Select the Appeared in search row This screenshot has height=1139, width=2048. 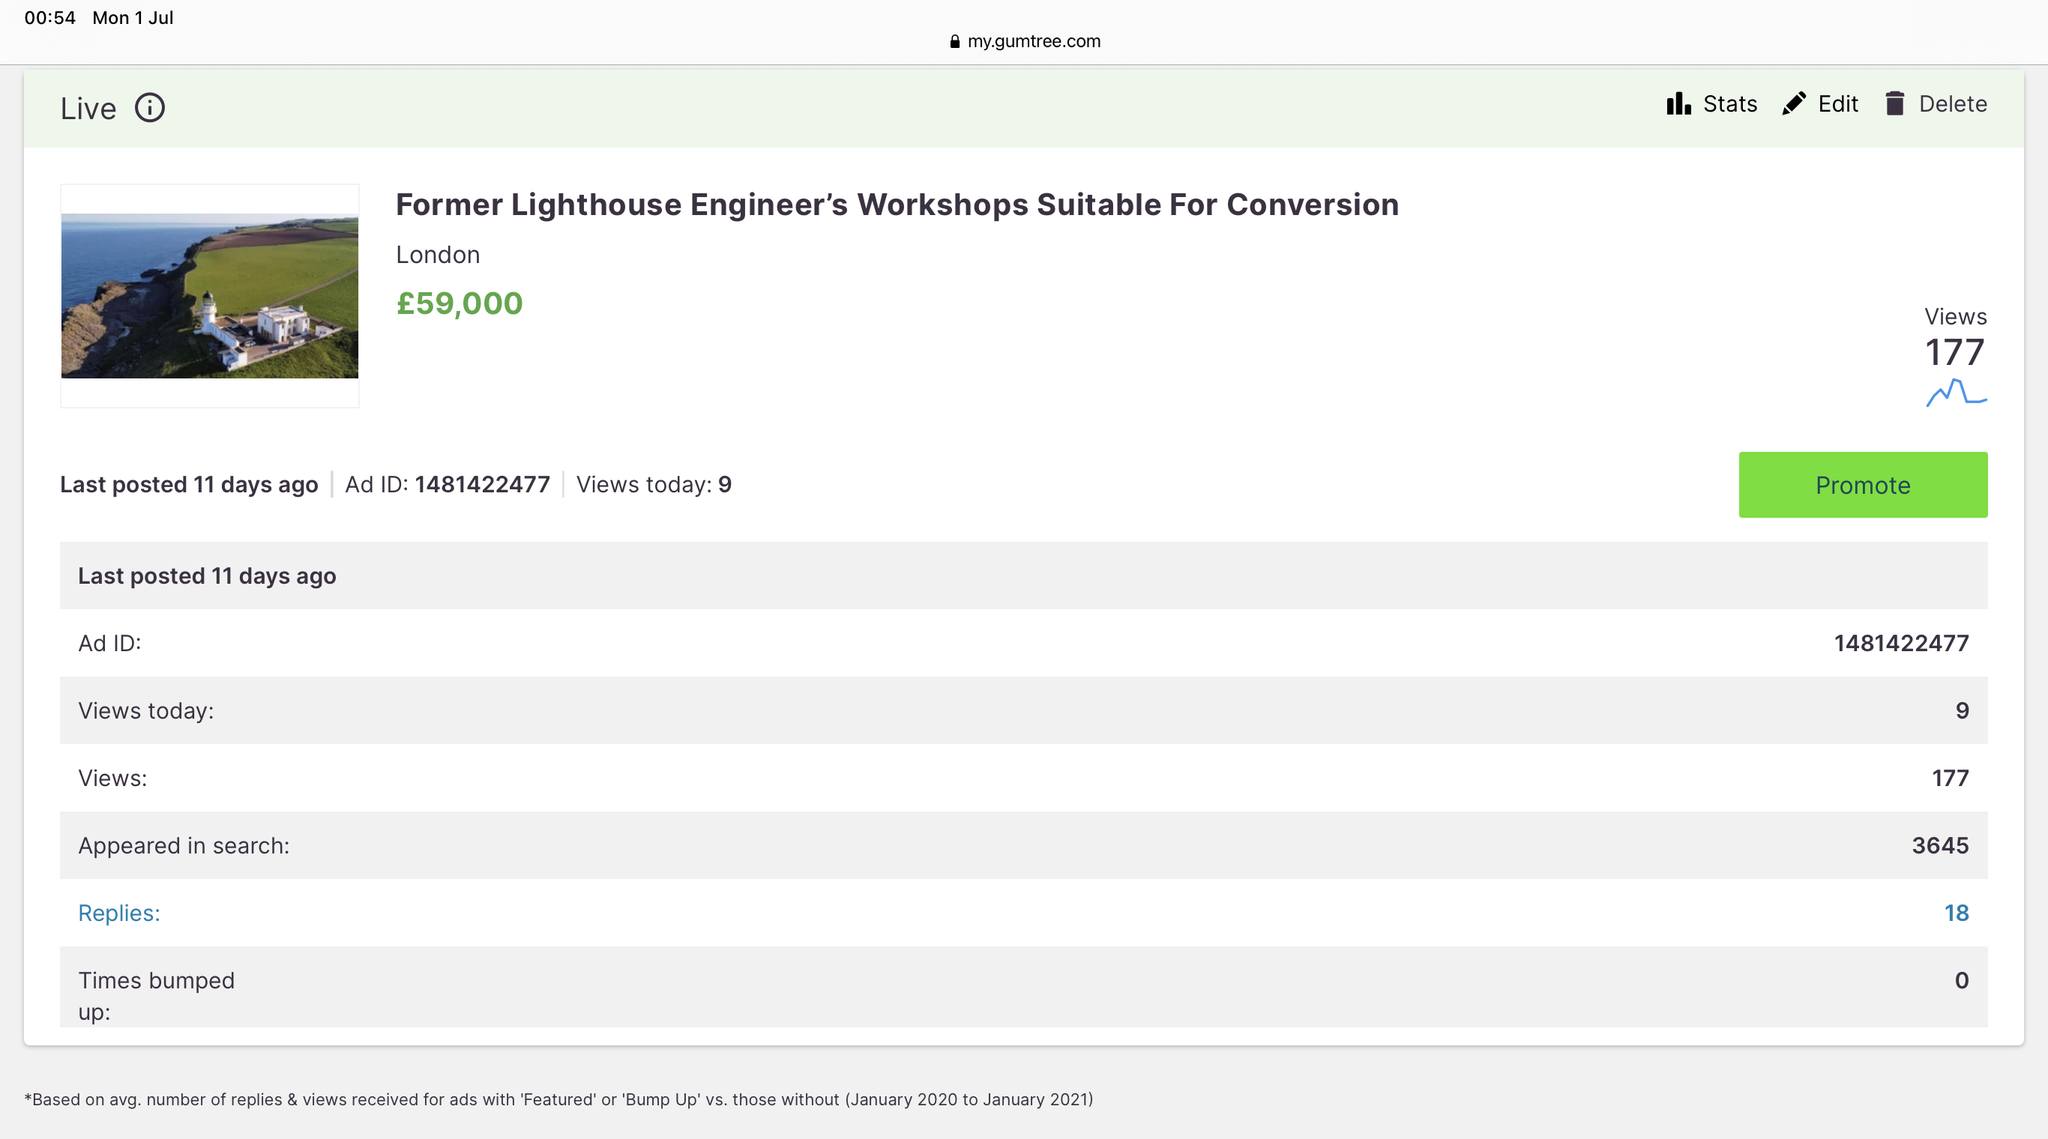click(1024, 846)
